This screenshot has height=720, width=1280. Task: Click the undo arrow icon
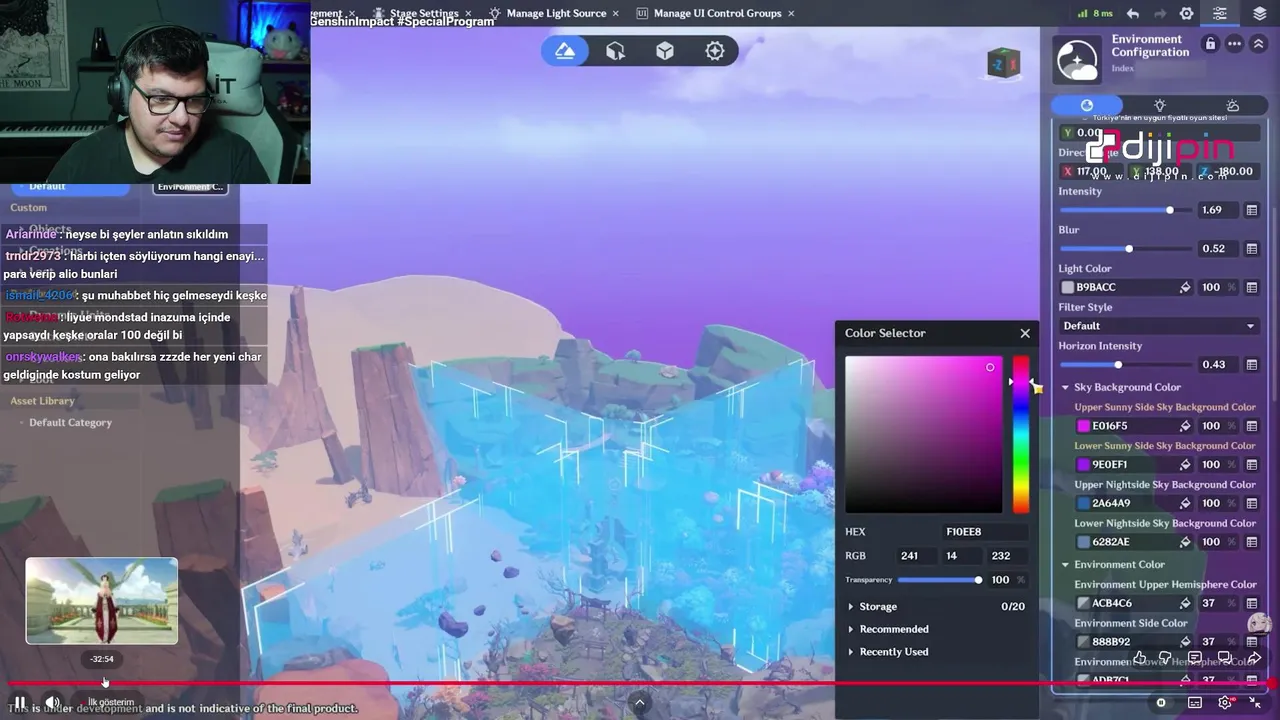1133,14
